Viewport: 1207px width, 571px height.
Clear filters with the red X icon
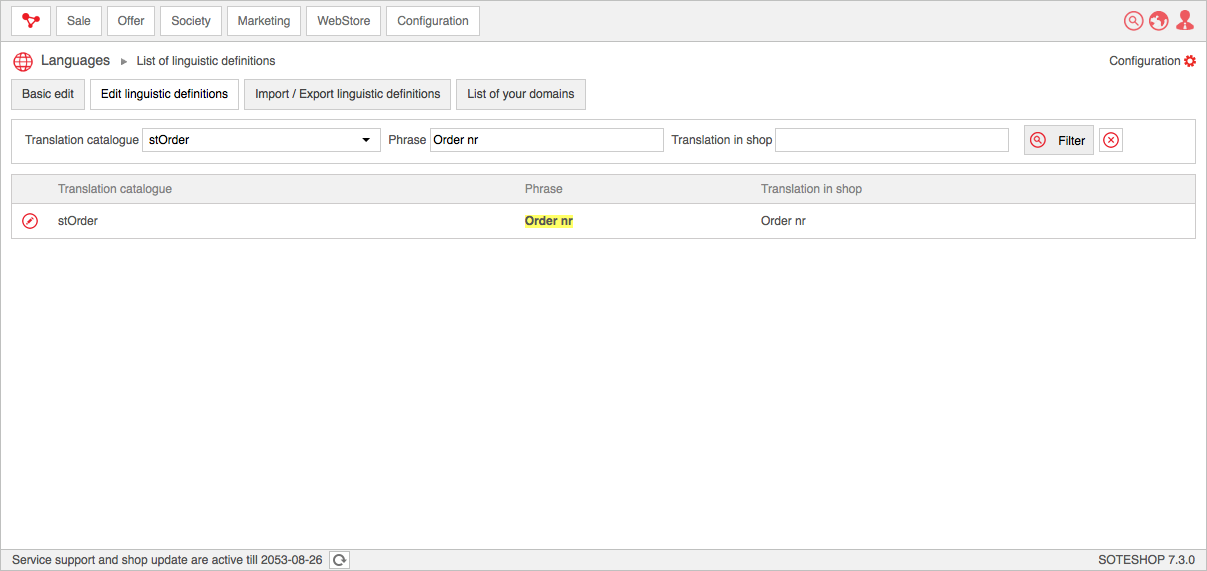[x=1111, y=140]
